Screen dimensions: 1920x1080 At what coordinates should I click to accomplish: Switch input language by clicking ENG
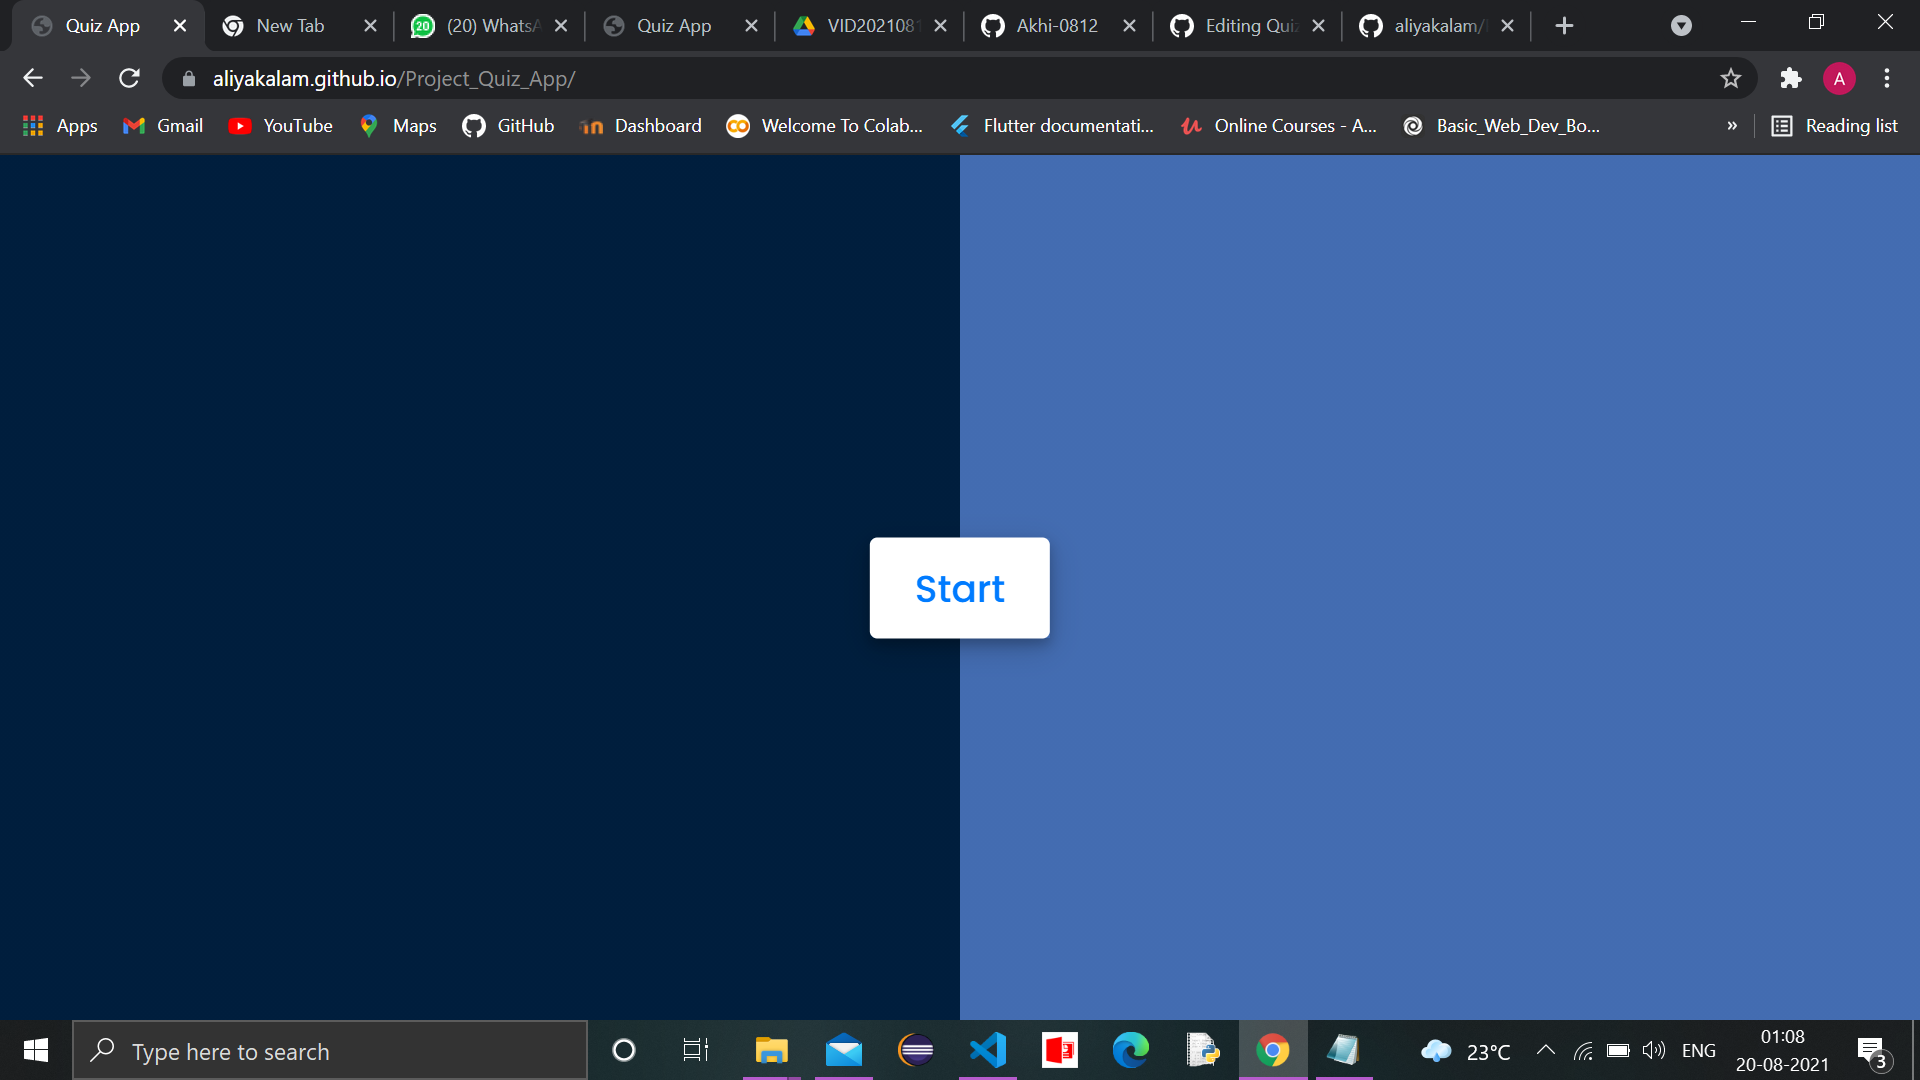point(1700,1050)
